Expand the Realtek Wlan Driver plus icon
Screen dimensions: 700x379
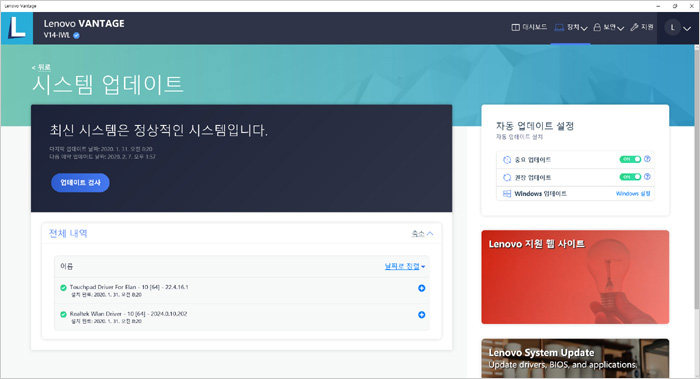tap(421, 315)
